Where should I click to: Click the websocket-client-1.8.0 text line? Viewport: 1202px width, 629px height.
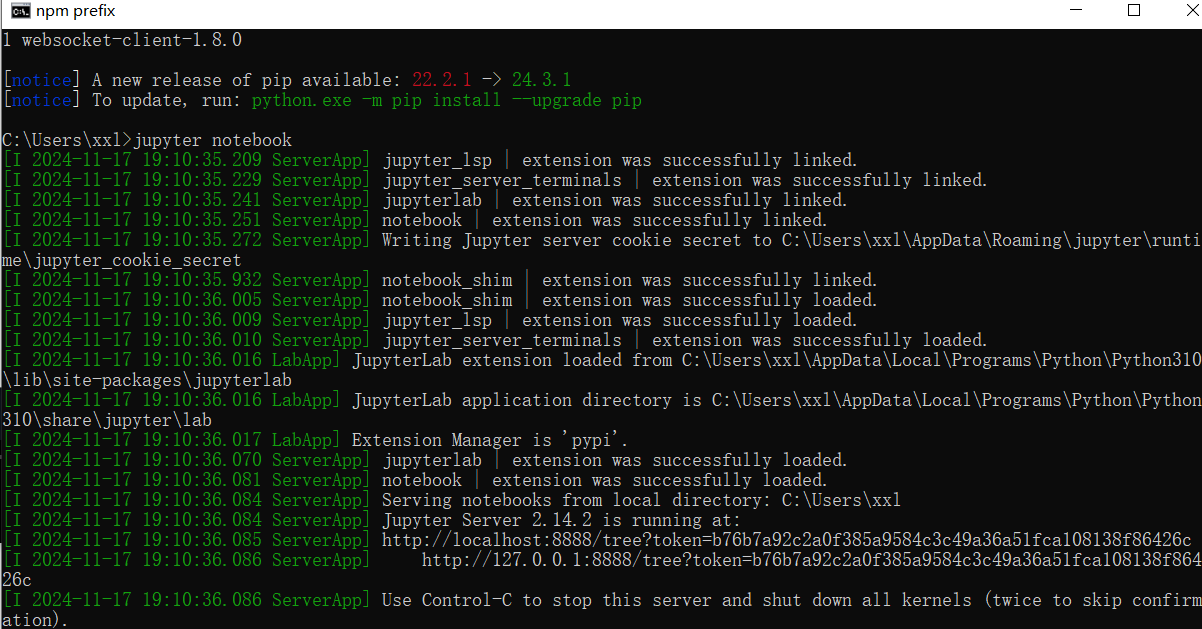tap(122, 40)
